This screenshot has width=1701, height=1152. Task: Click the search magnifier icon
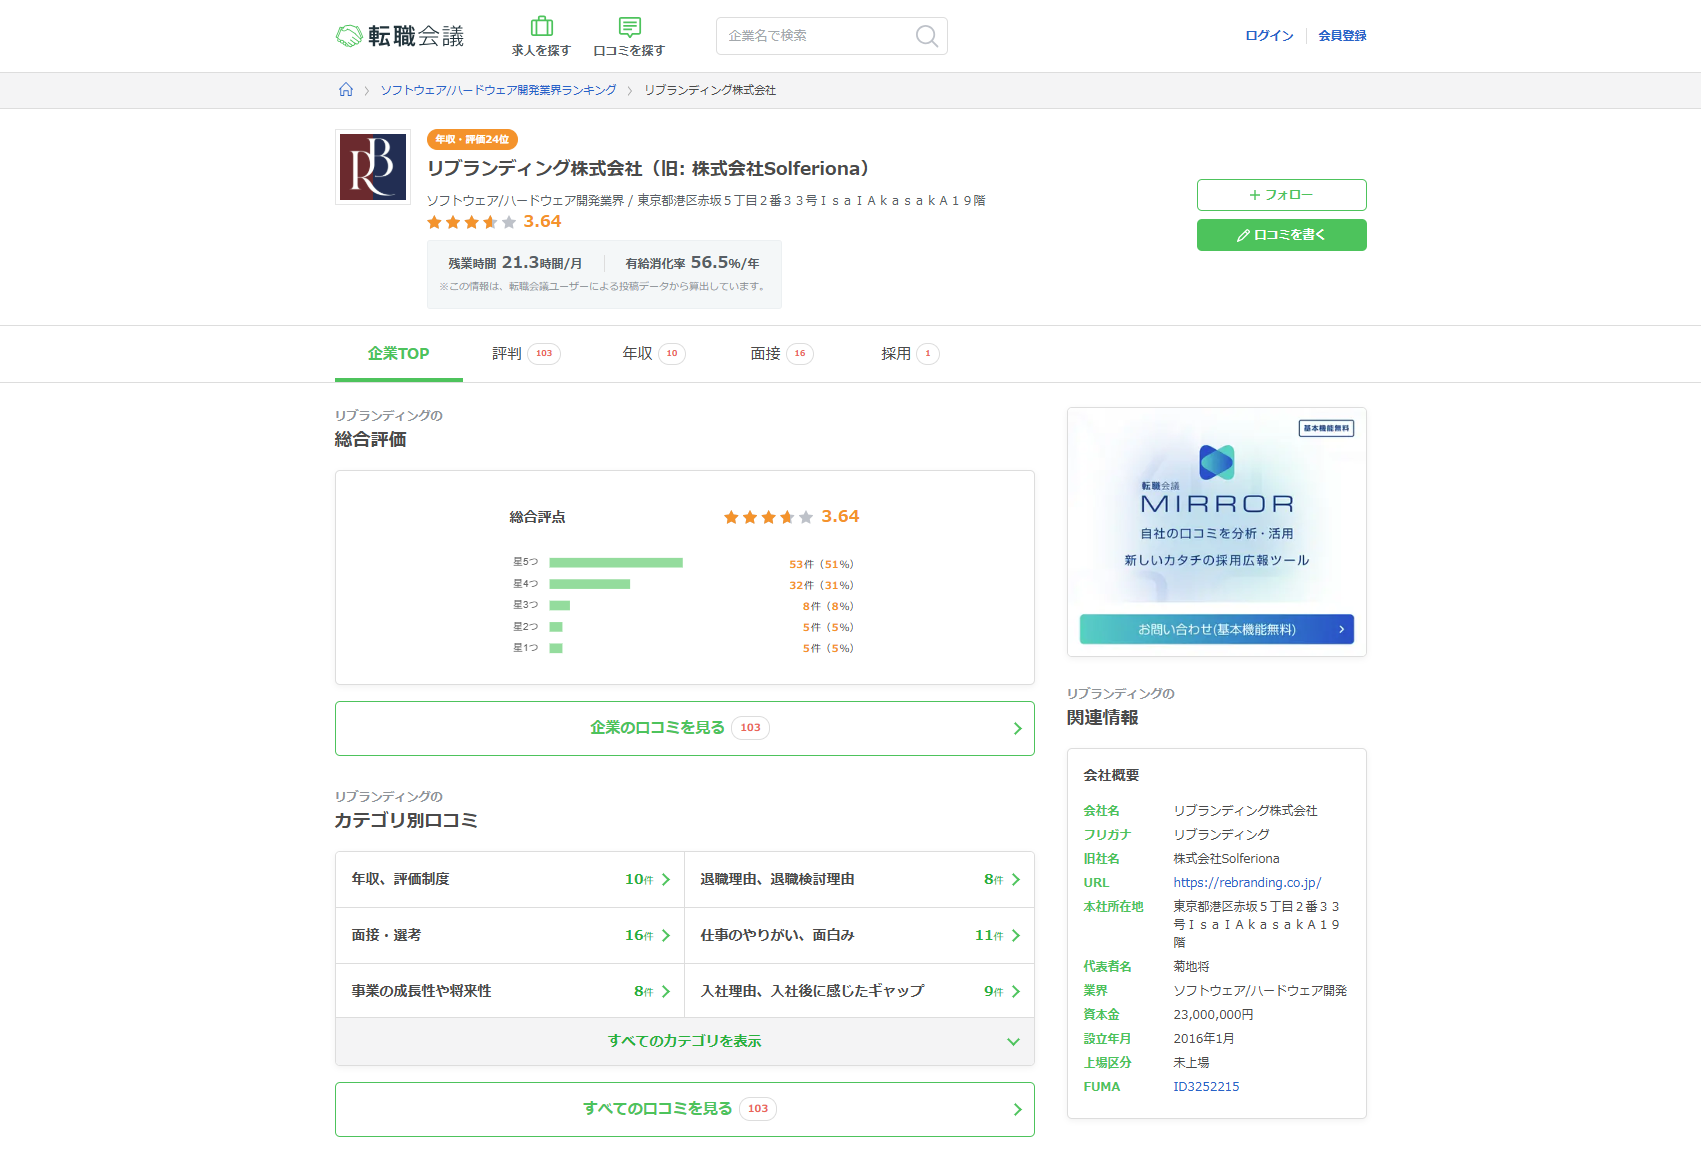927,36
